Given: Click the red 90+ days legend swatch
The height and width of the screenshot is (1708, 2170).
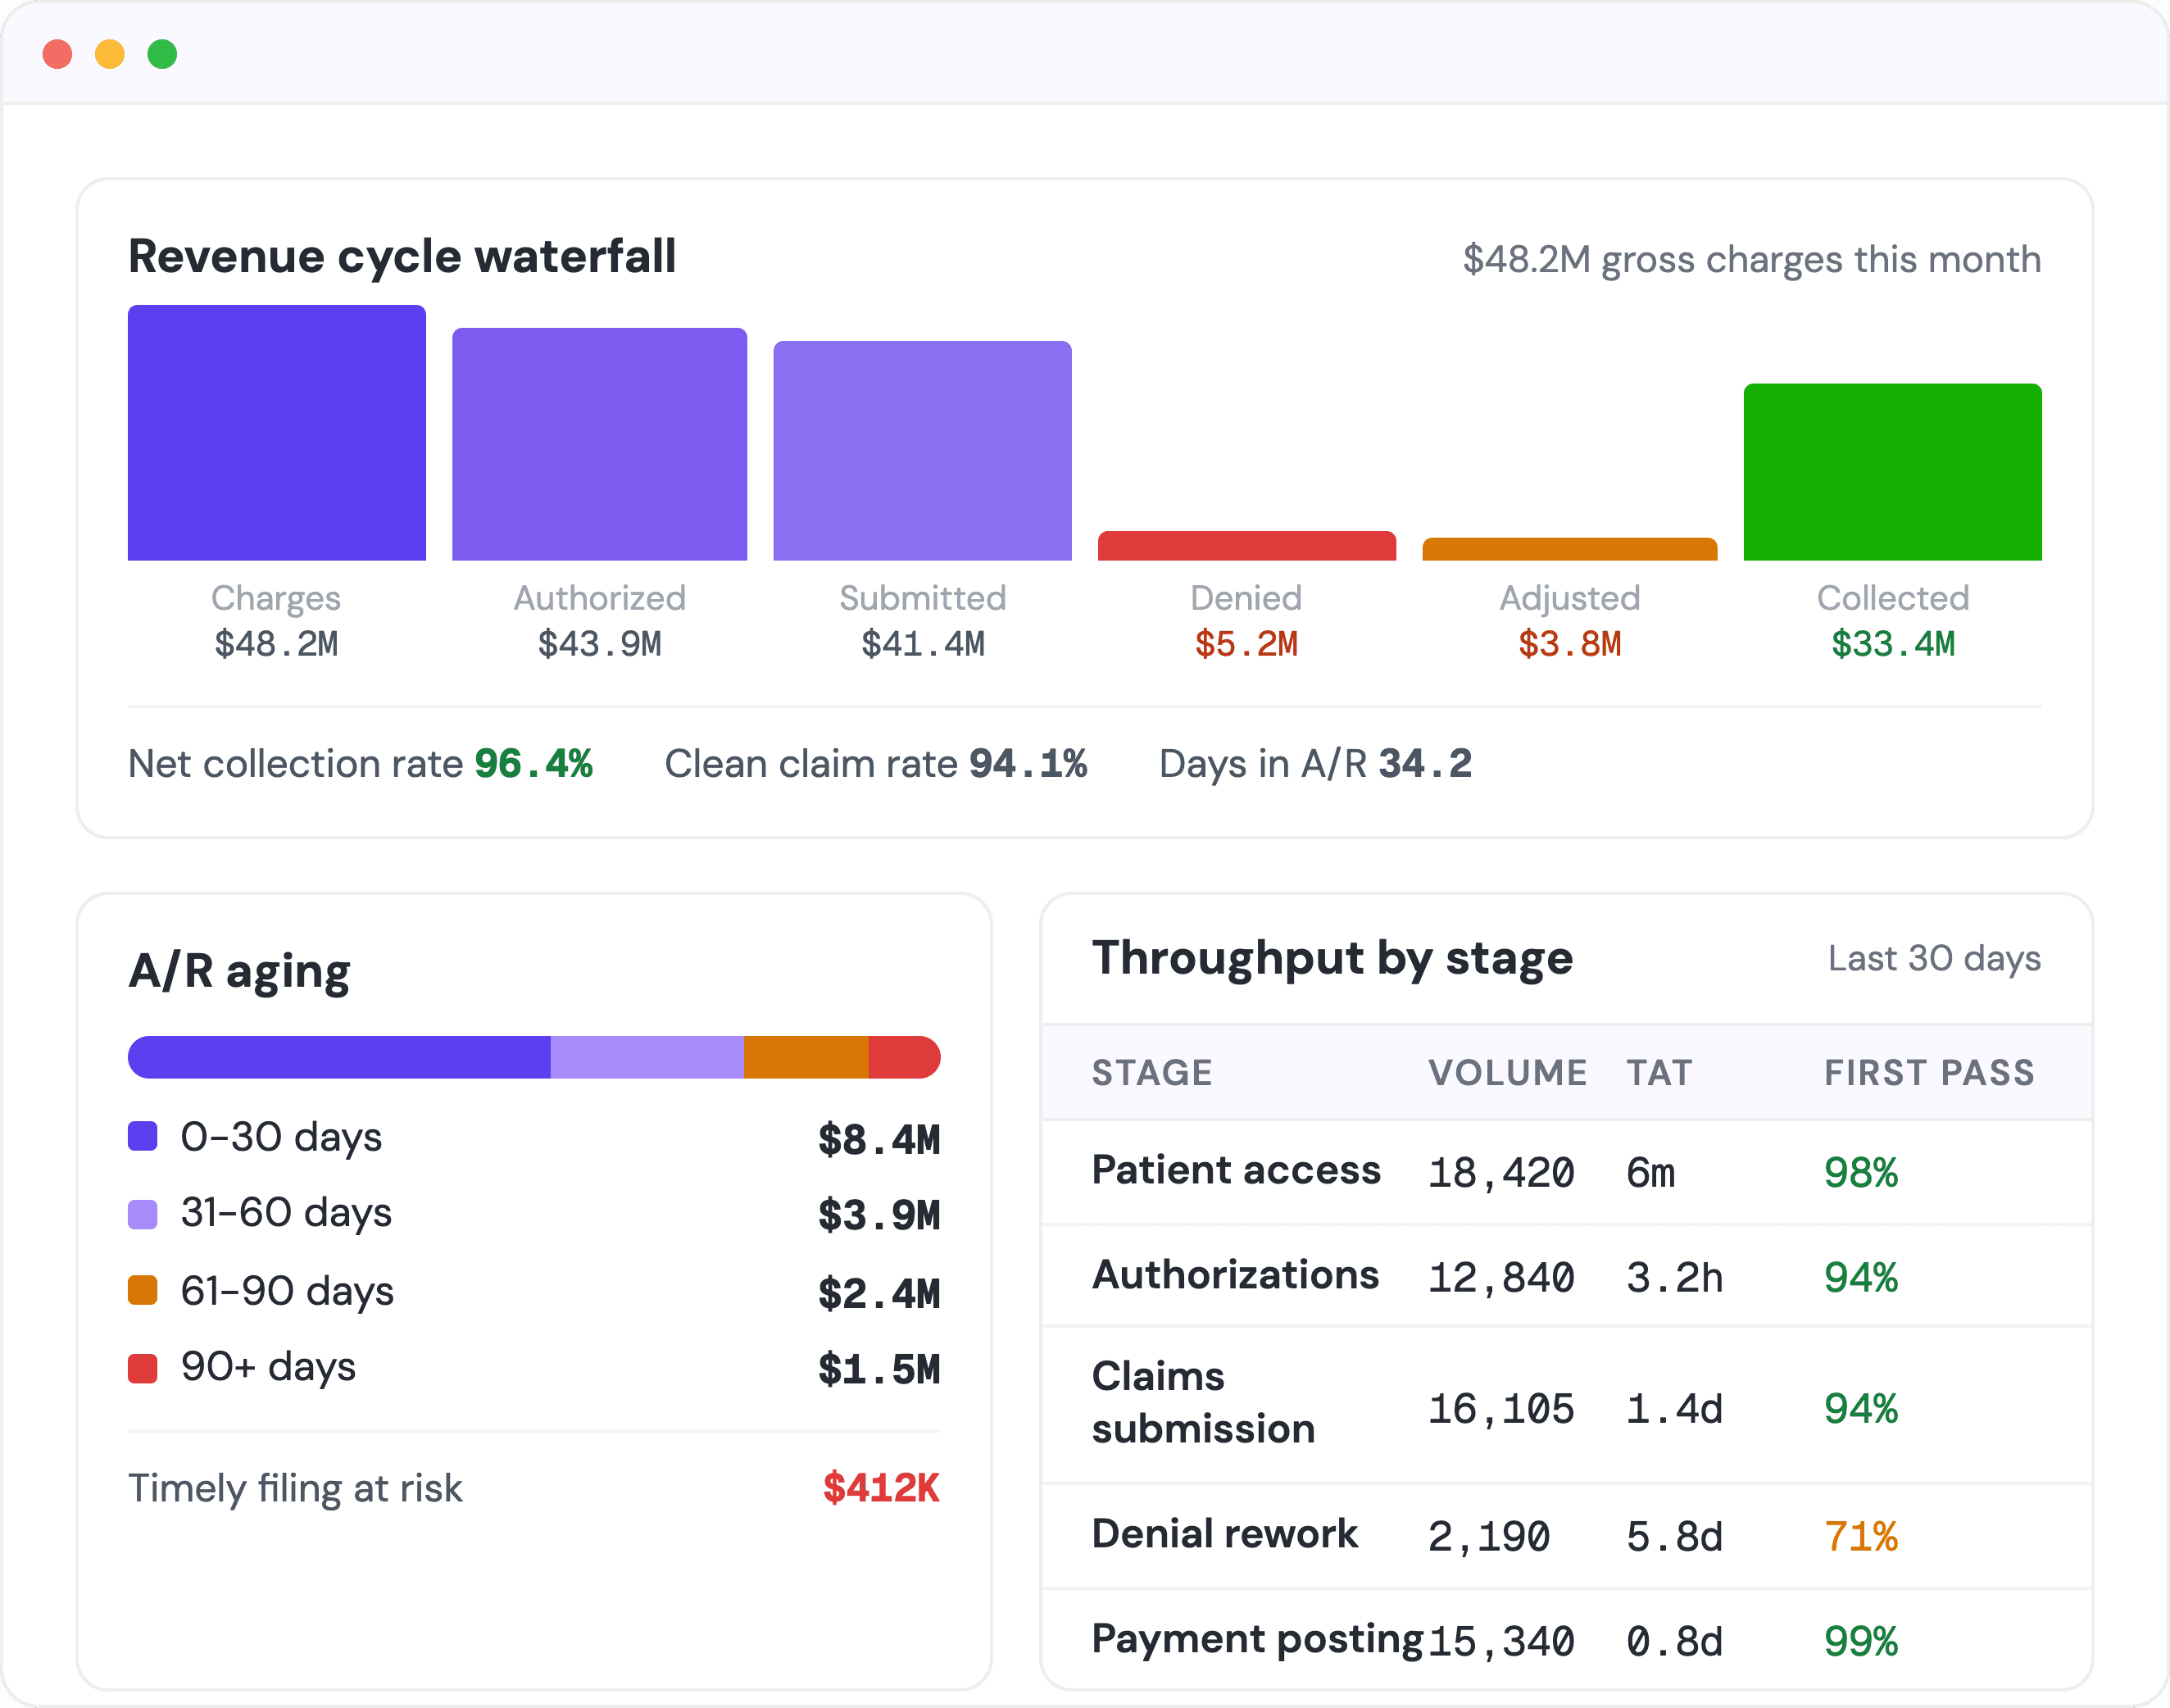Looking at the screenshot, I should (143, 1368).
